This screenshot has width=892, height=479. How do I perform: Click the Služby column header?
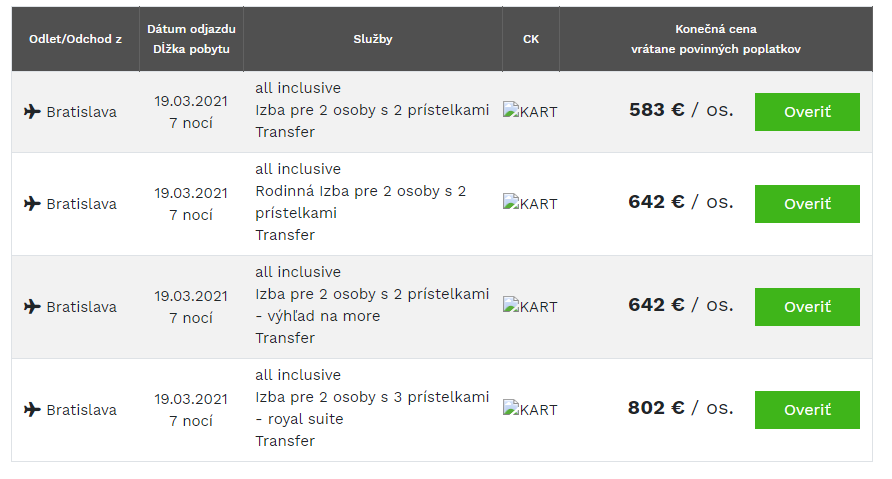pos(373,39)
